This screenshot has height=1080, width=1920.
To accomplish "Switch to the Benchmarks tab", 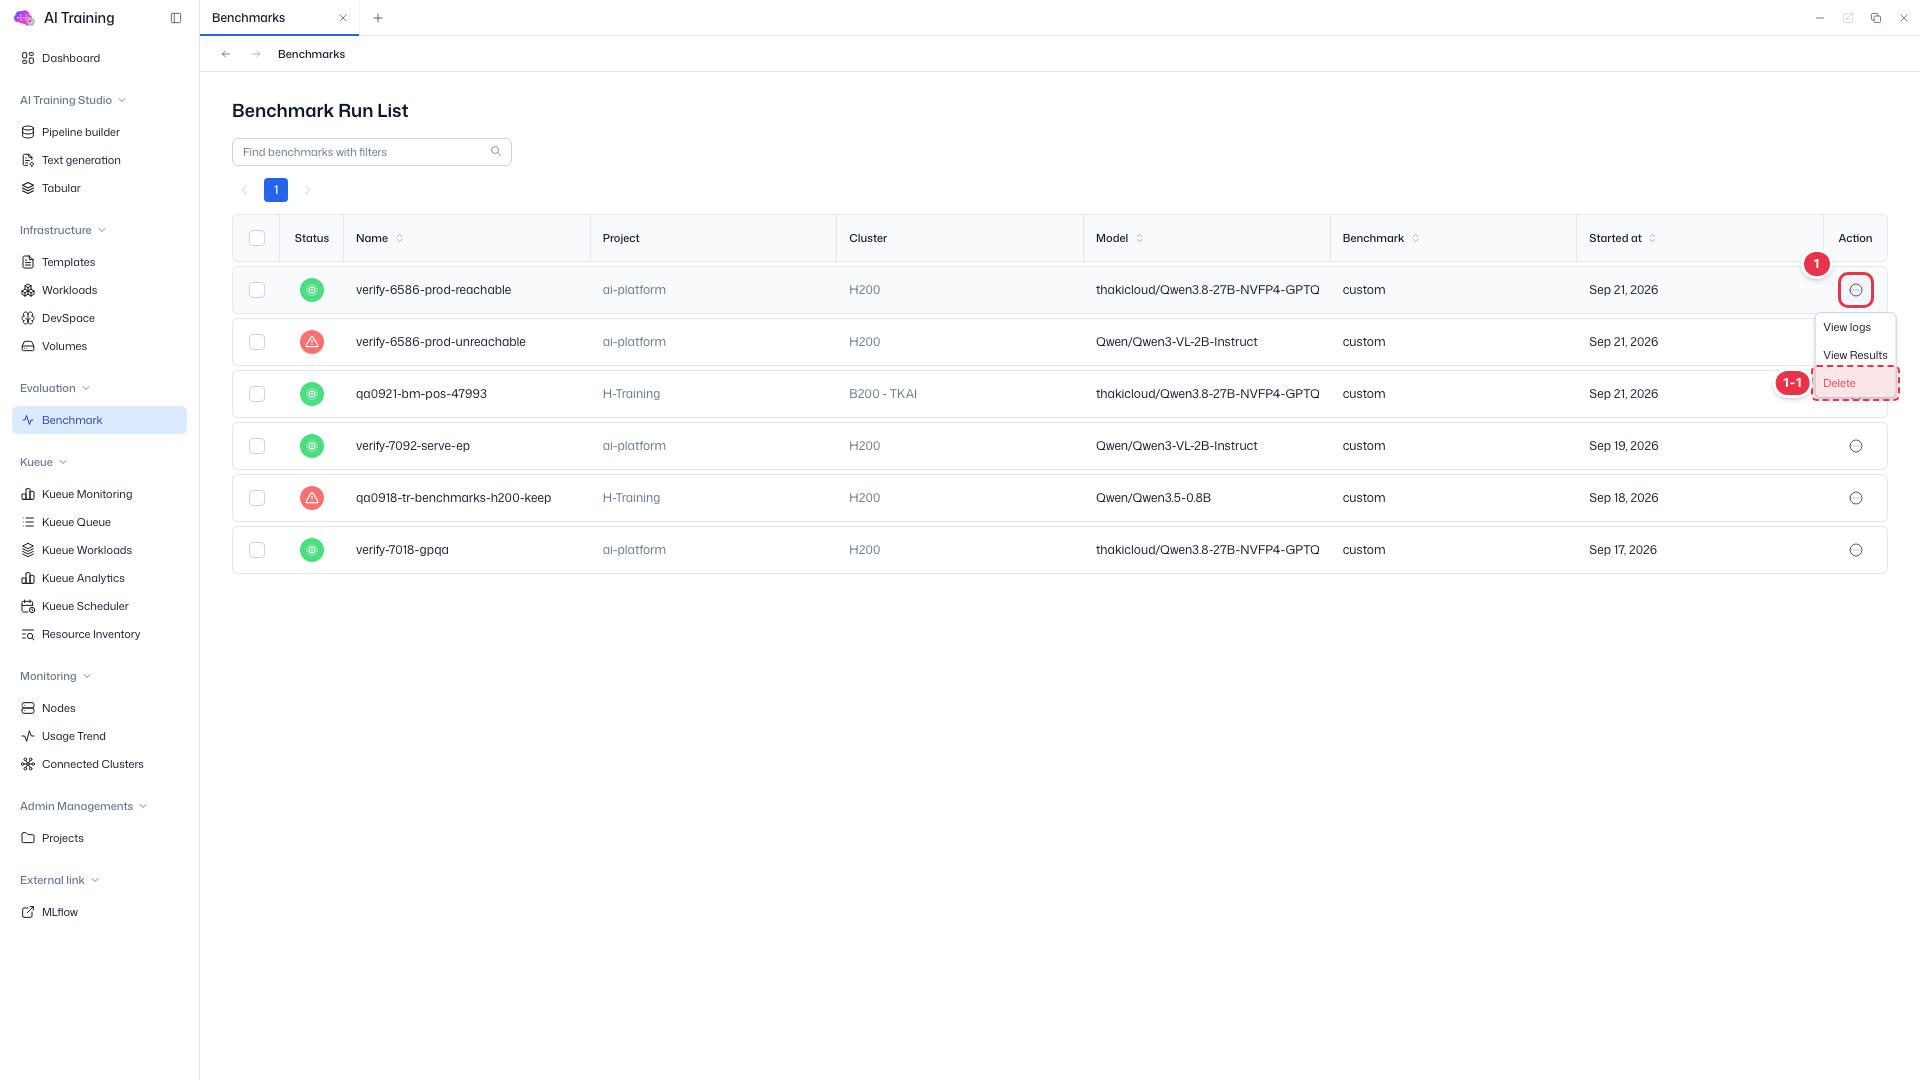I will 279,18.
